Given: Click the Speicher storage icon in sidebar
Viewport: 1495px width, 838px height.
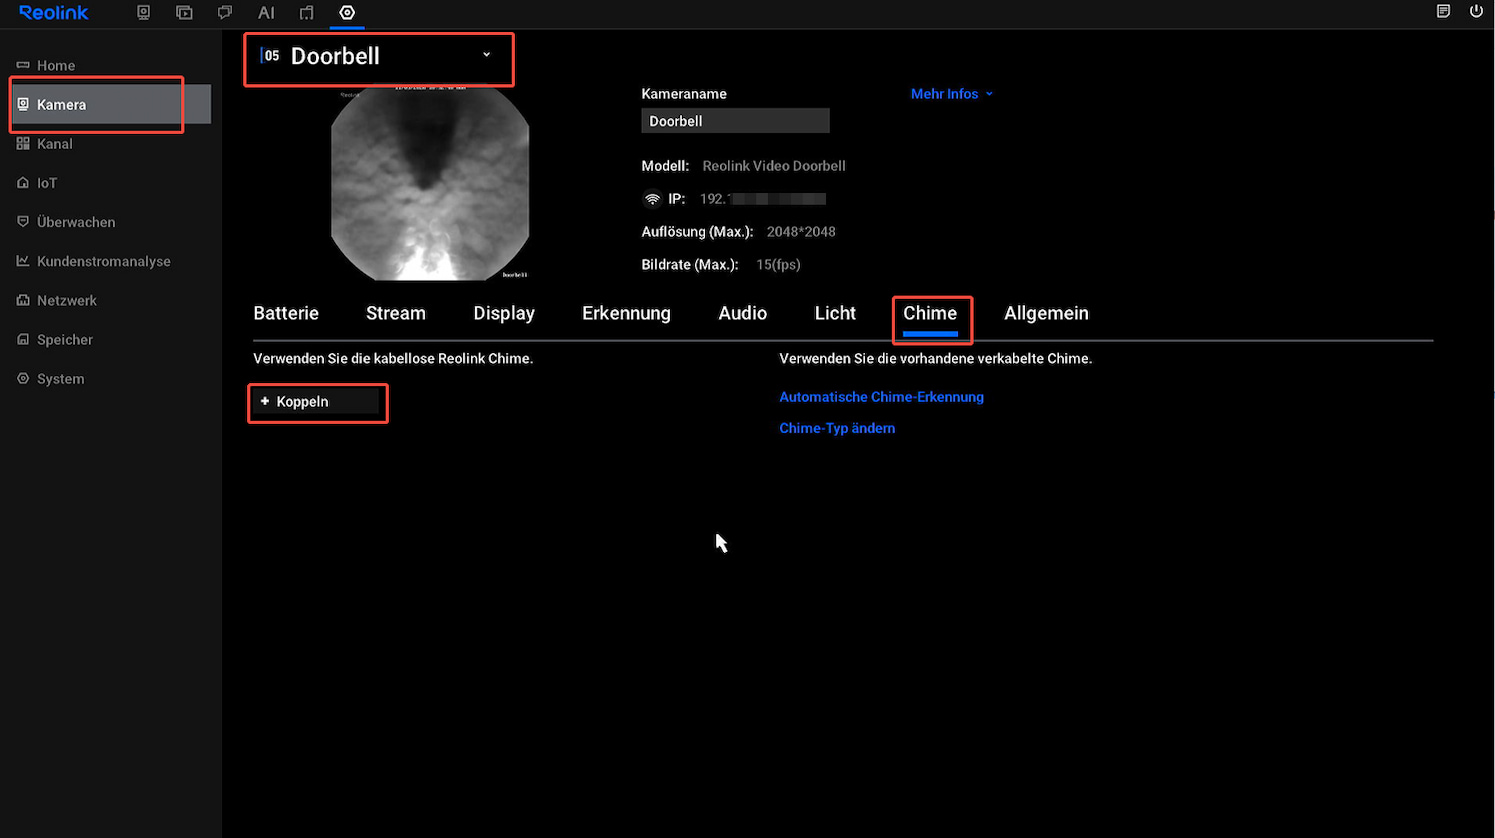Looking at the screenshot, I should [23, 339].
